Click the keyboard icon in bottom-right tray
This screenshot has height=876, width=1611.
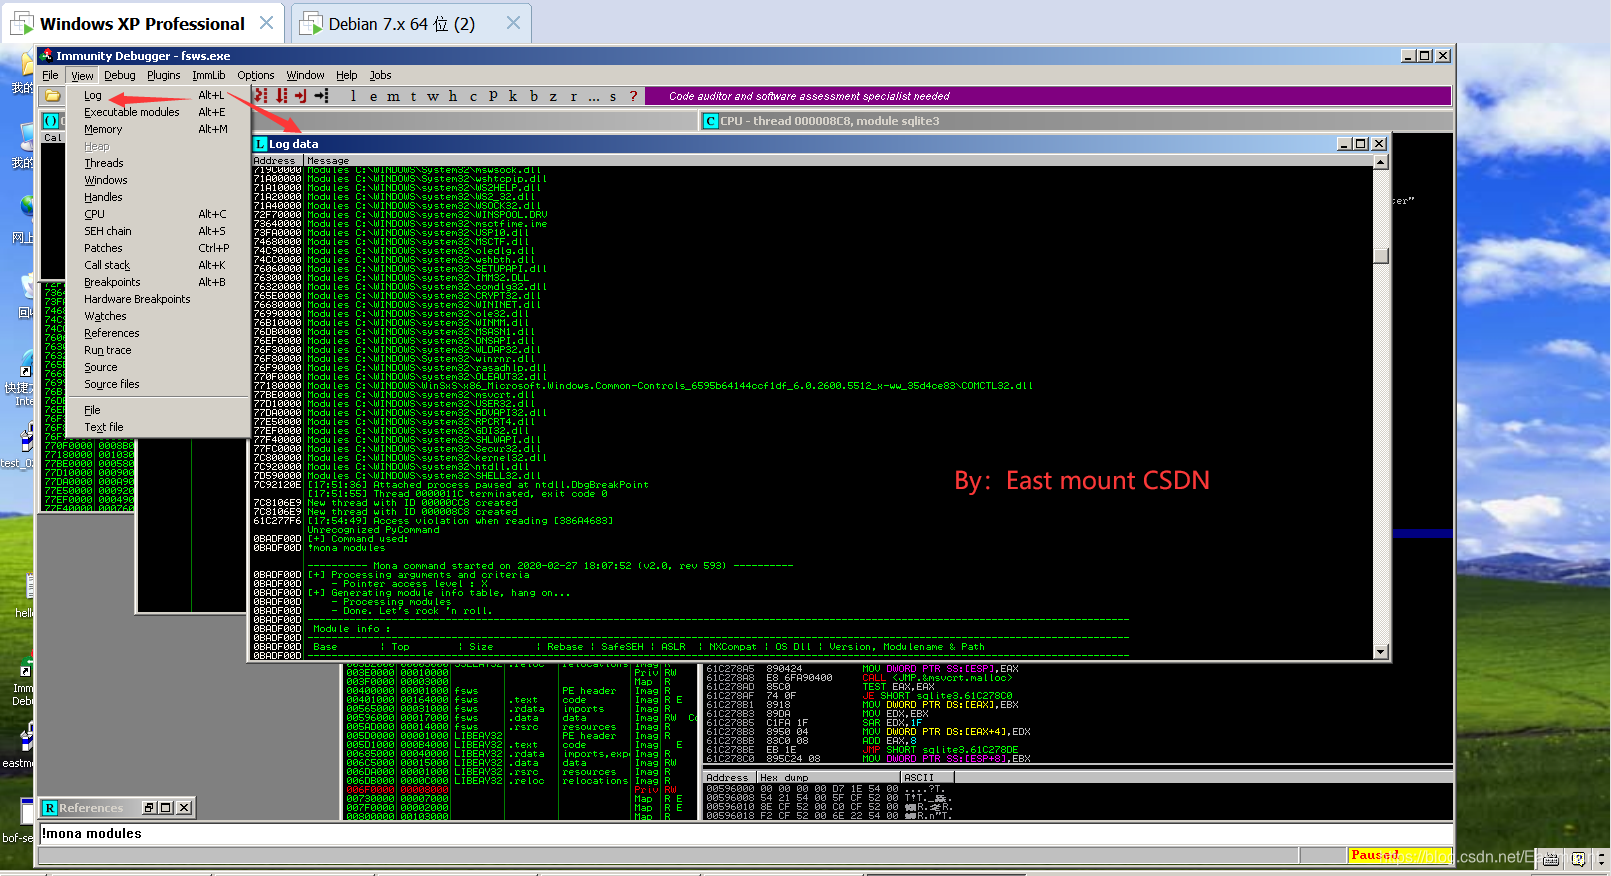click(x=1550, y=859)
